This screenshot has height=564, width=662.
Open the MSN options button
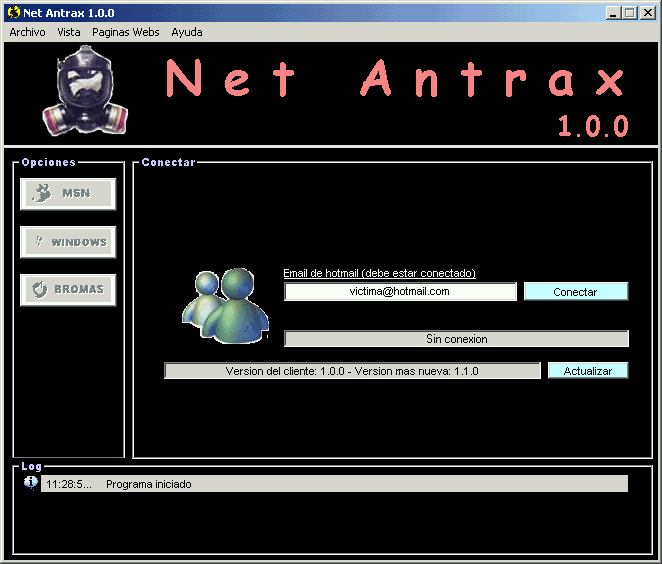pyautogui.click(x=68, y=194)
